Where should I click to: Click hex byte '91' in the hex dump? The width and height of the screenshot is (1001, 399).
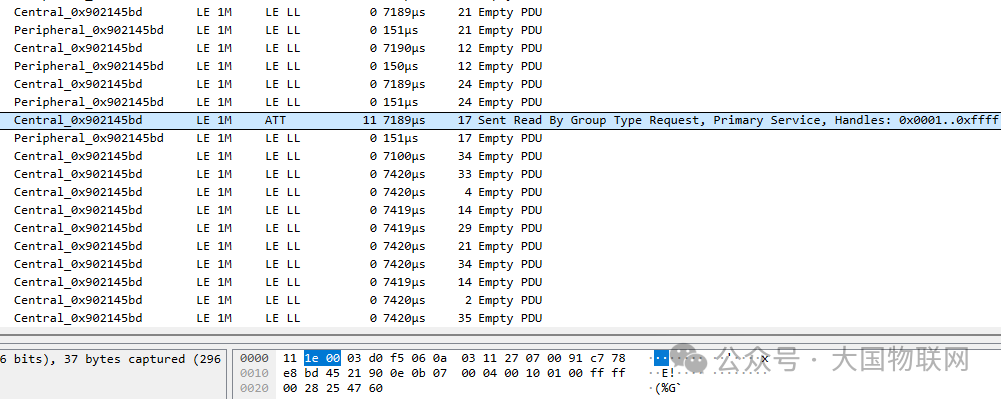point(575,358)
